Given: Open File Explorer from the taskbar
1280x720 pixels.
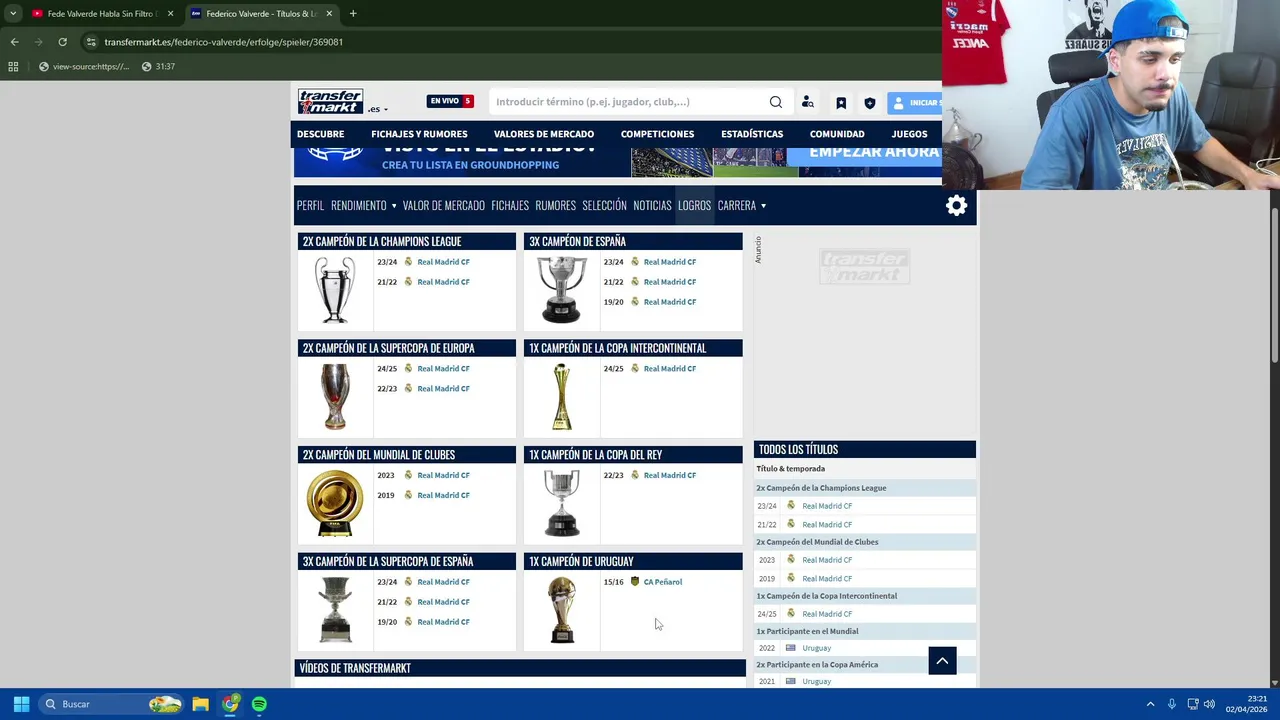Looking at the screenshot, I should pyautogui.click(x=200, y=704).
